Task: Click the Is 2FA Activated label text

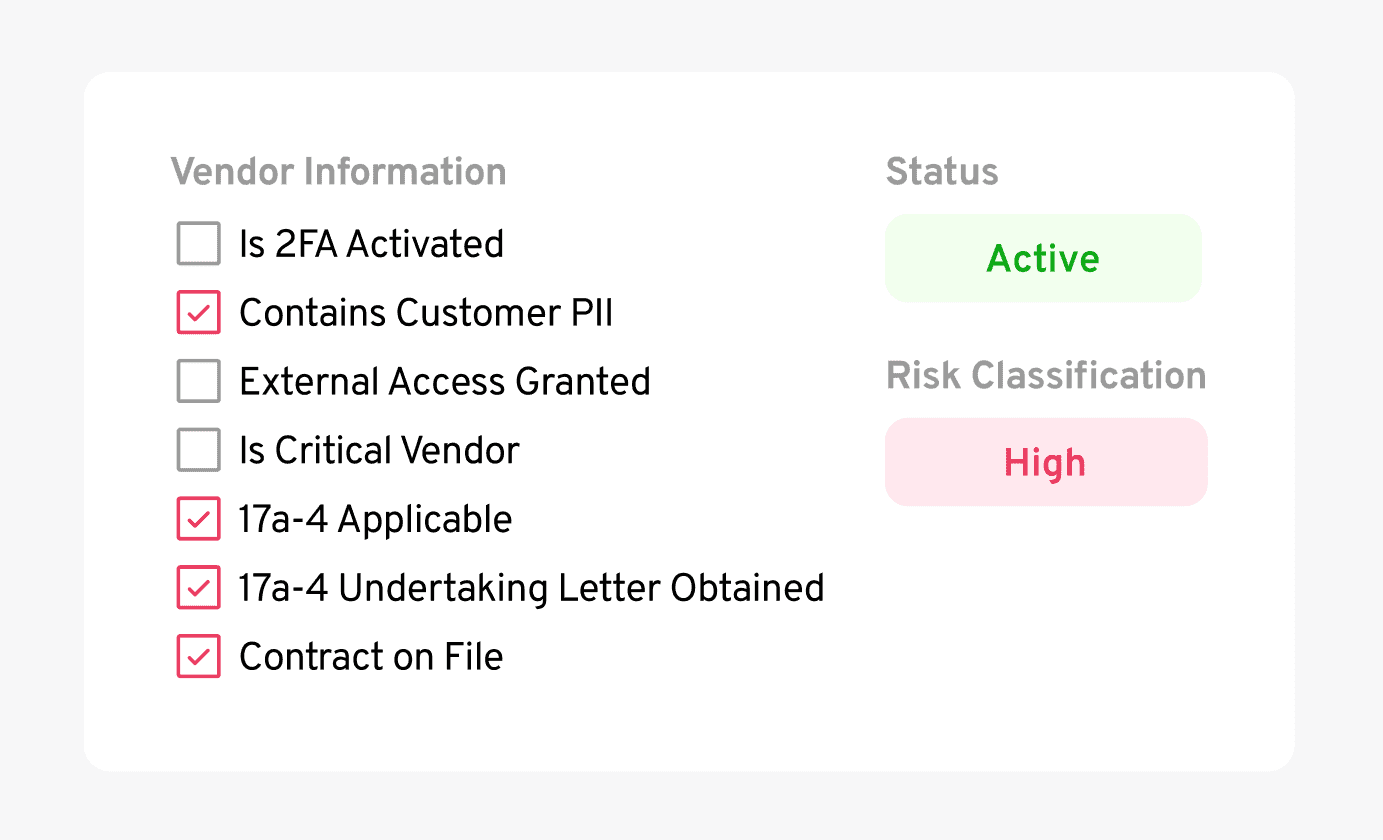Action: pyautogui.click(x=370, y=243)
